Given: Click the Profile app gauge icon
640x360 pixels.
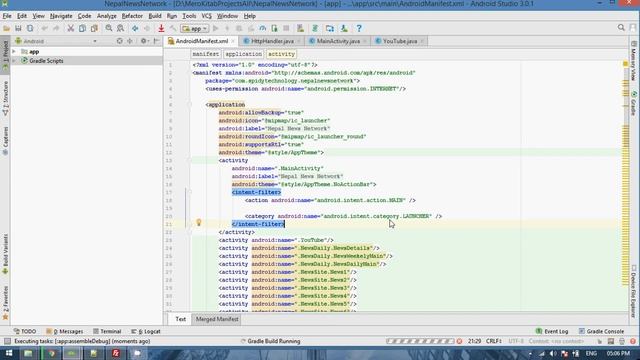Looking at the screenshot, I should click(262, 28).
